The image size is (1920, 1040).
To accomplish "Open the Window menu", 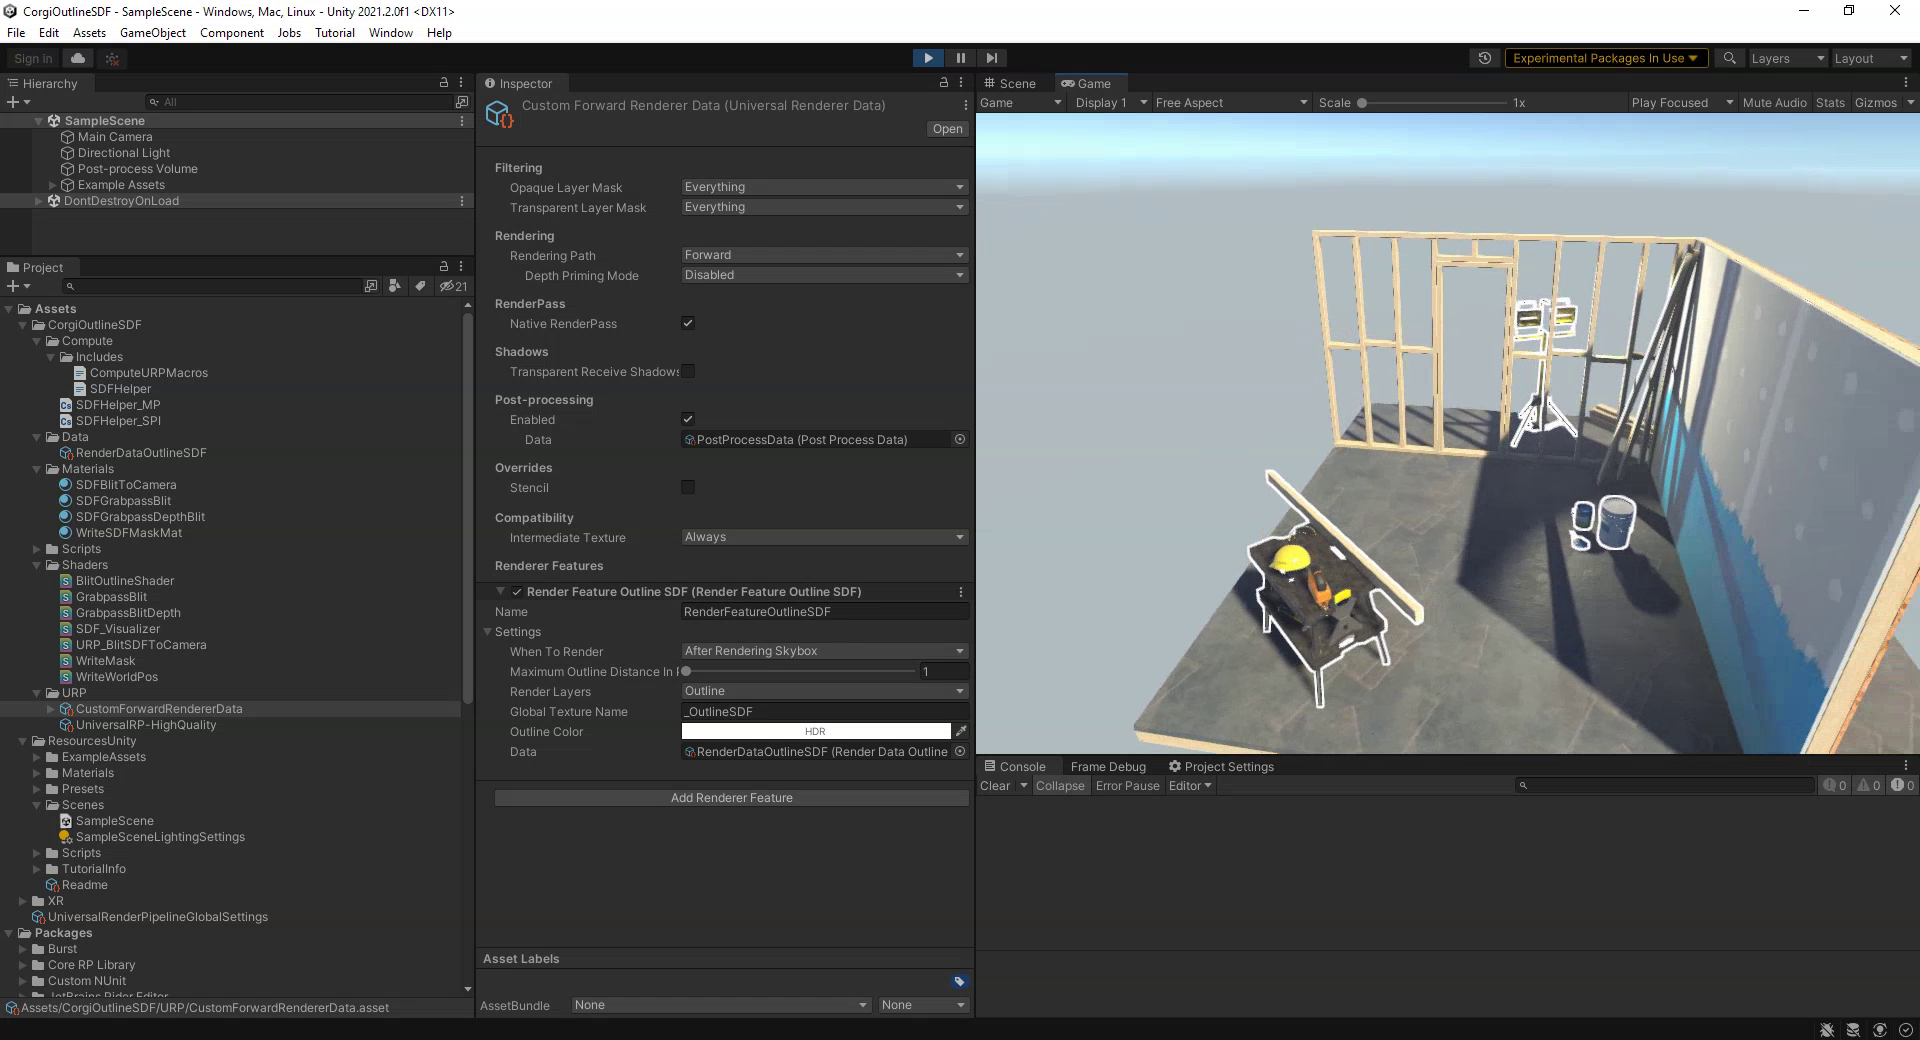I will (x=390, y=33).
